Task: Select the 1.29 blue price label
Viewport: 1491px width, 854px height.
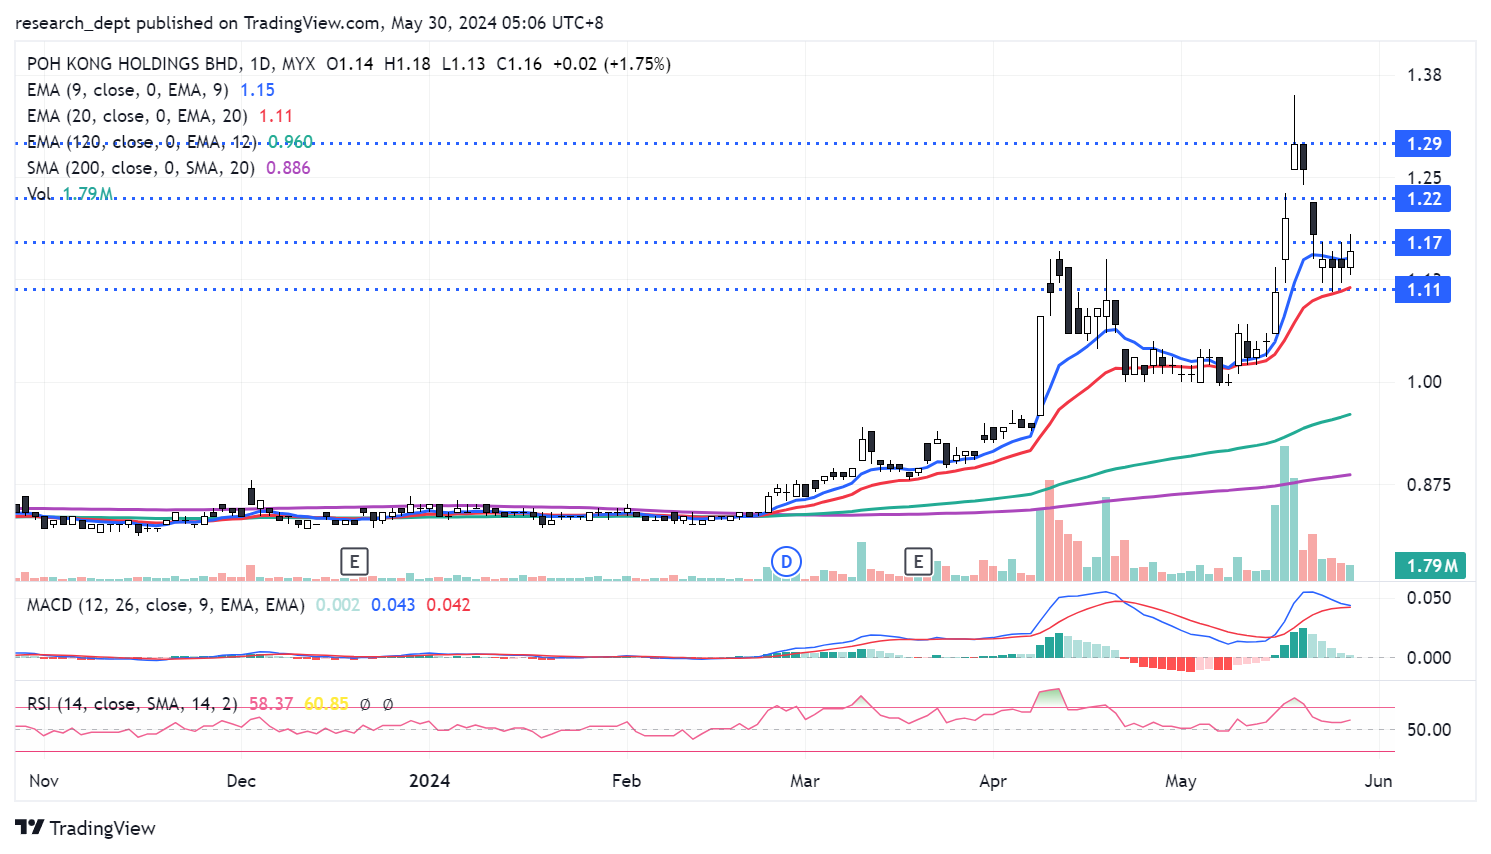Action: coord(1423,144)
